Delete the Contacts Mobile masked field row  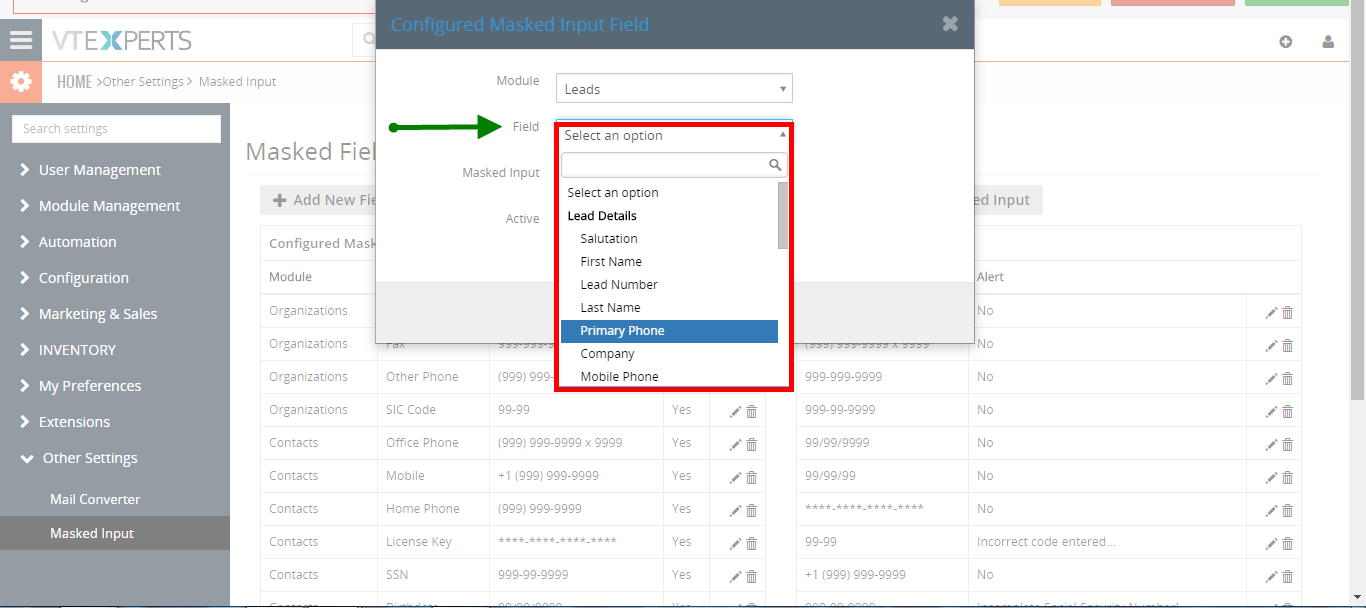tap(752, 477)
